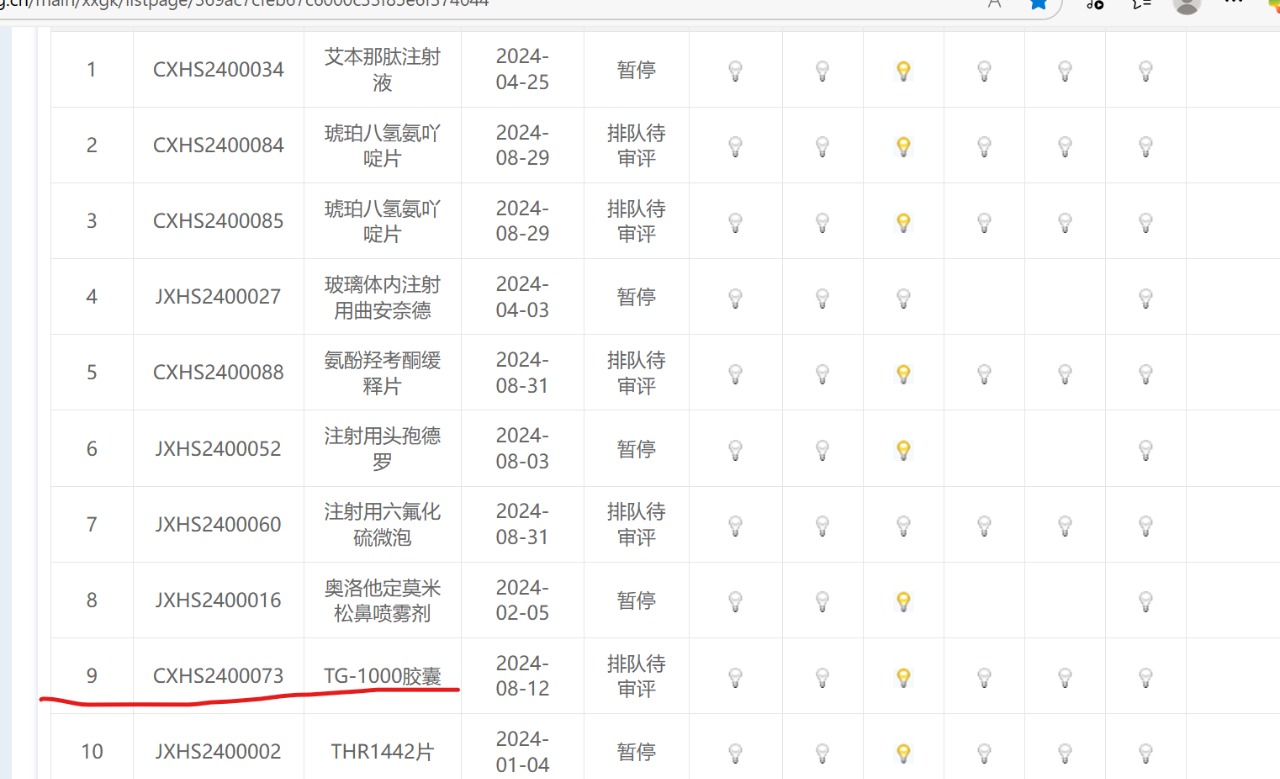Select the last bulb icon in the JXHS2400027 row
The height and width of the screenshot is (779, 1280).
[x=1146, y=297]
